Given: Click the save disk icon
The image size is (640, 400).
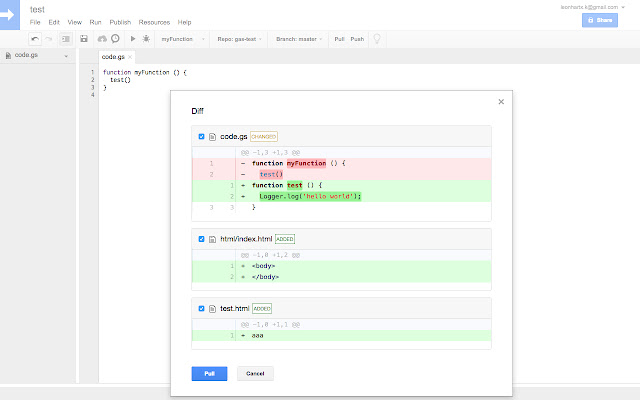Looking at the screenshot, I should [x=84, y=39].
